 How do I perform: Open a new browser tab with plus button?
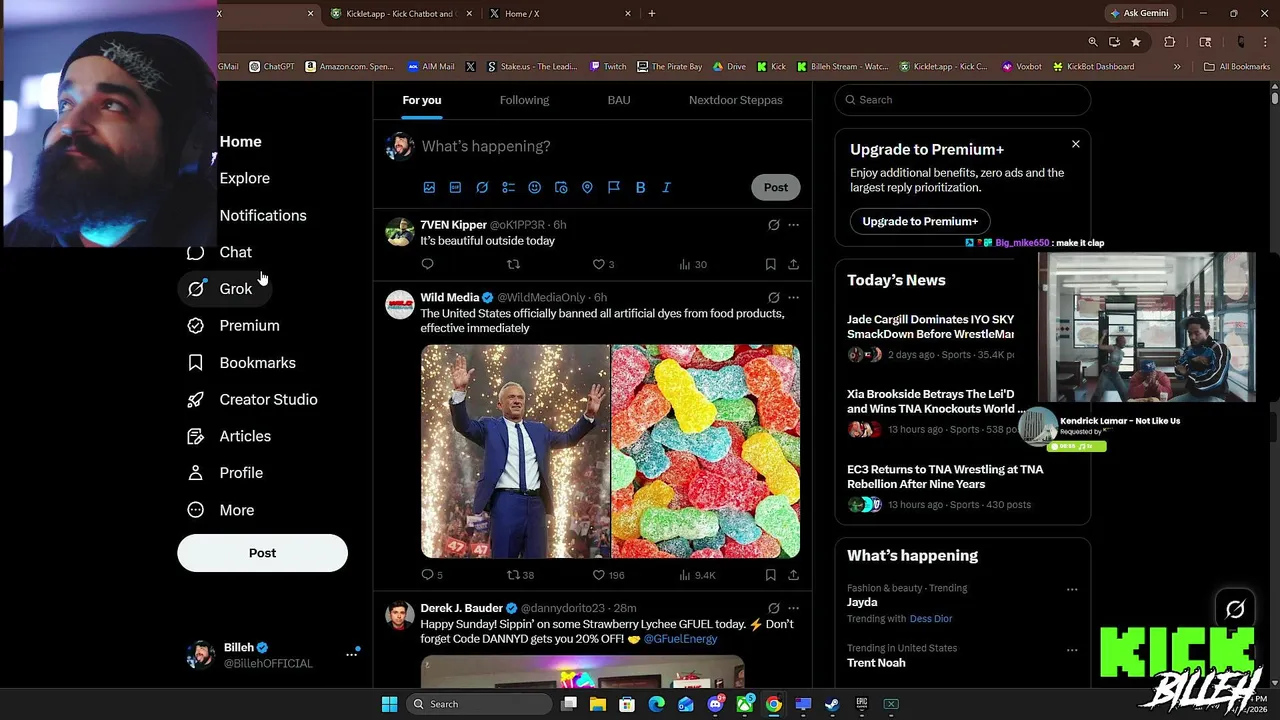point(652,13)
